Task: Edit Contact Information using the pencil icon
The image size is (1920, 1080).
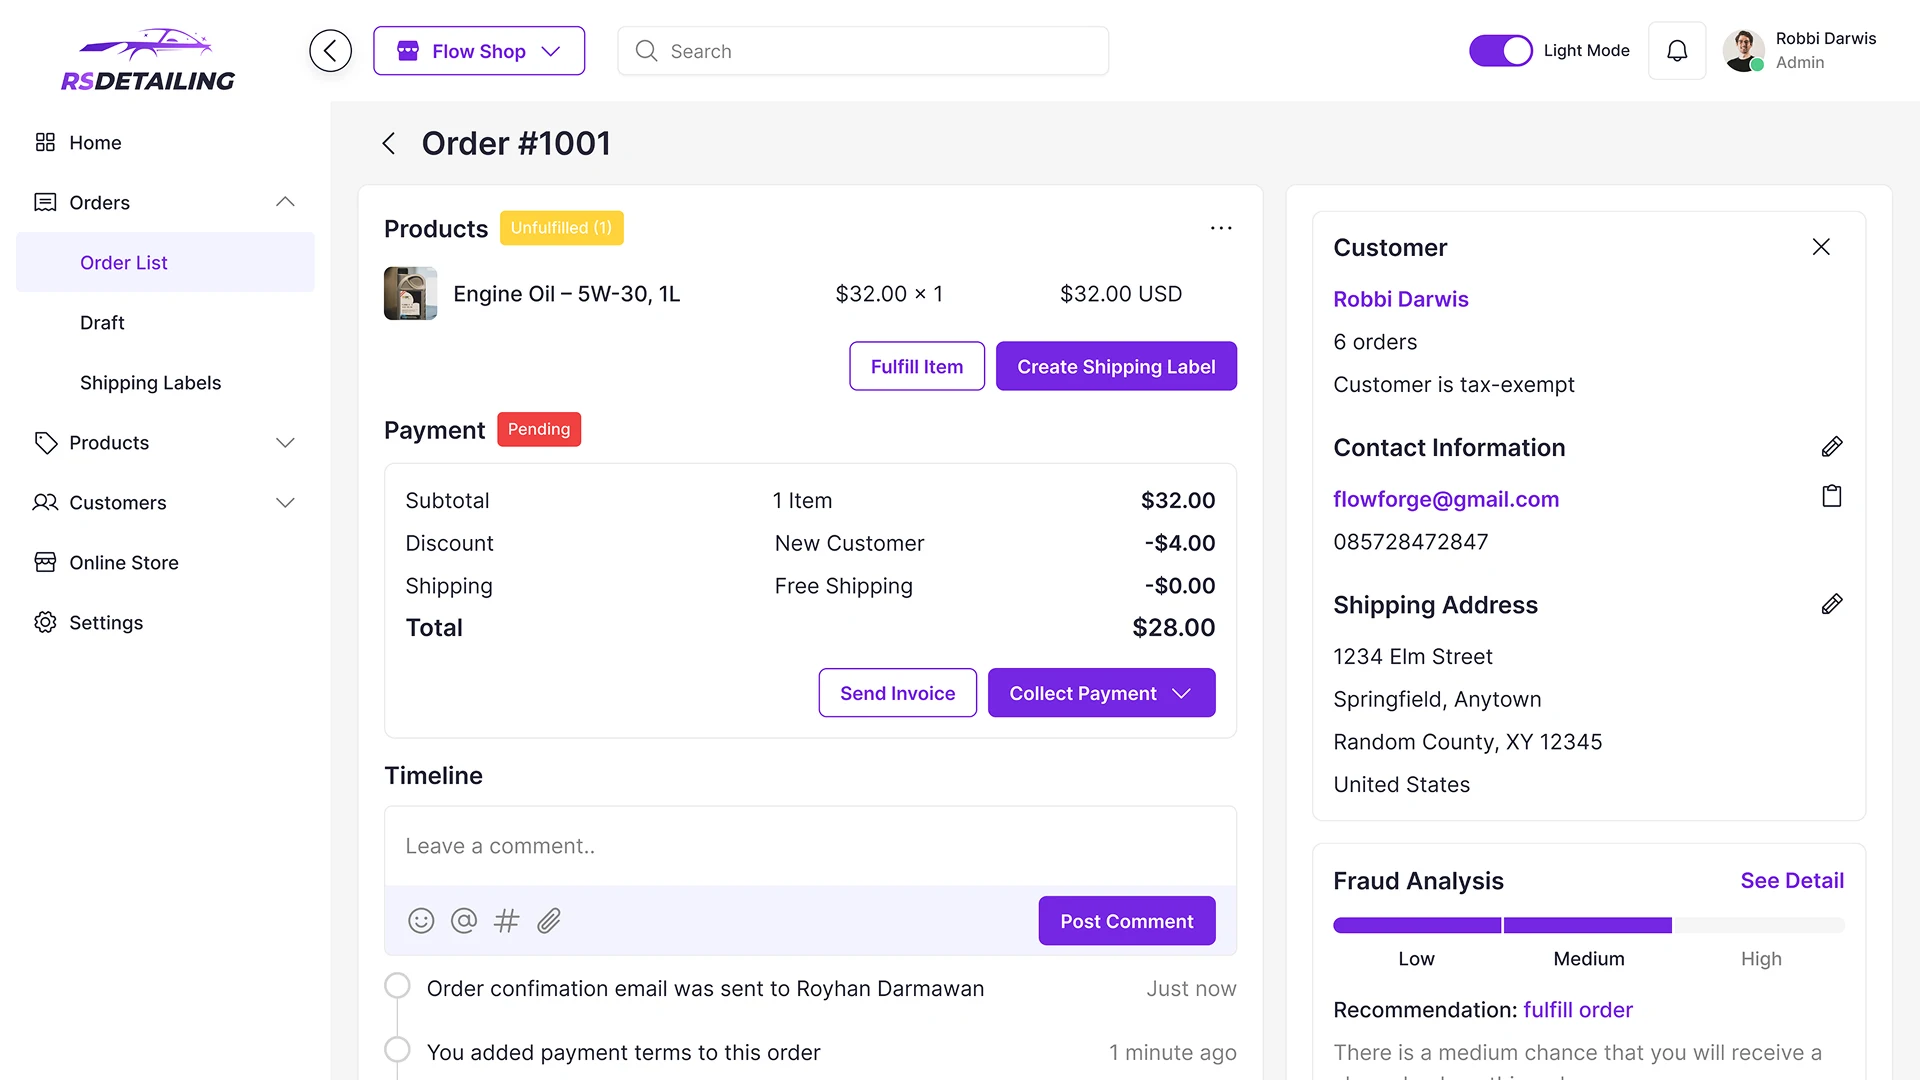Action: pos(1832,446)
